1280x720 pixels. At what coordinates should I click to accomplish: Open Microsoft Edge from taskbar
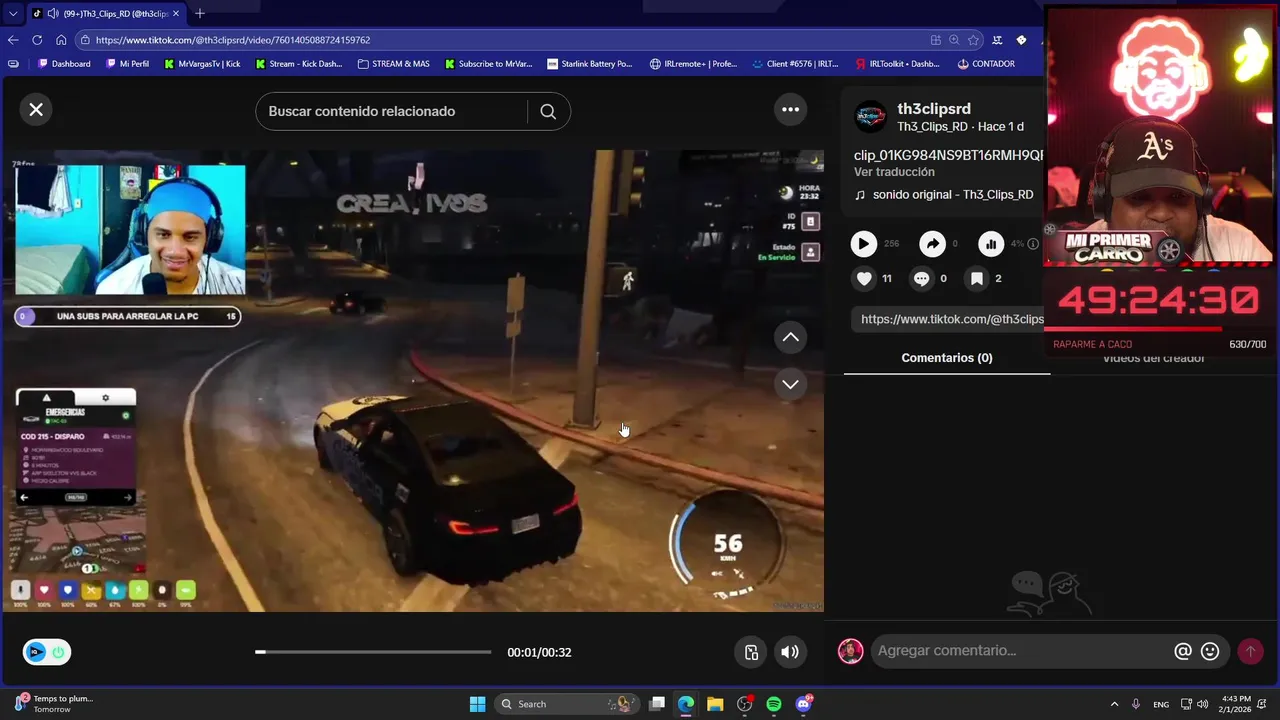click(686, 704)
